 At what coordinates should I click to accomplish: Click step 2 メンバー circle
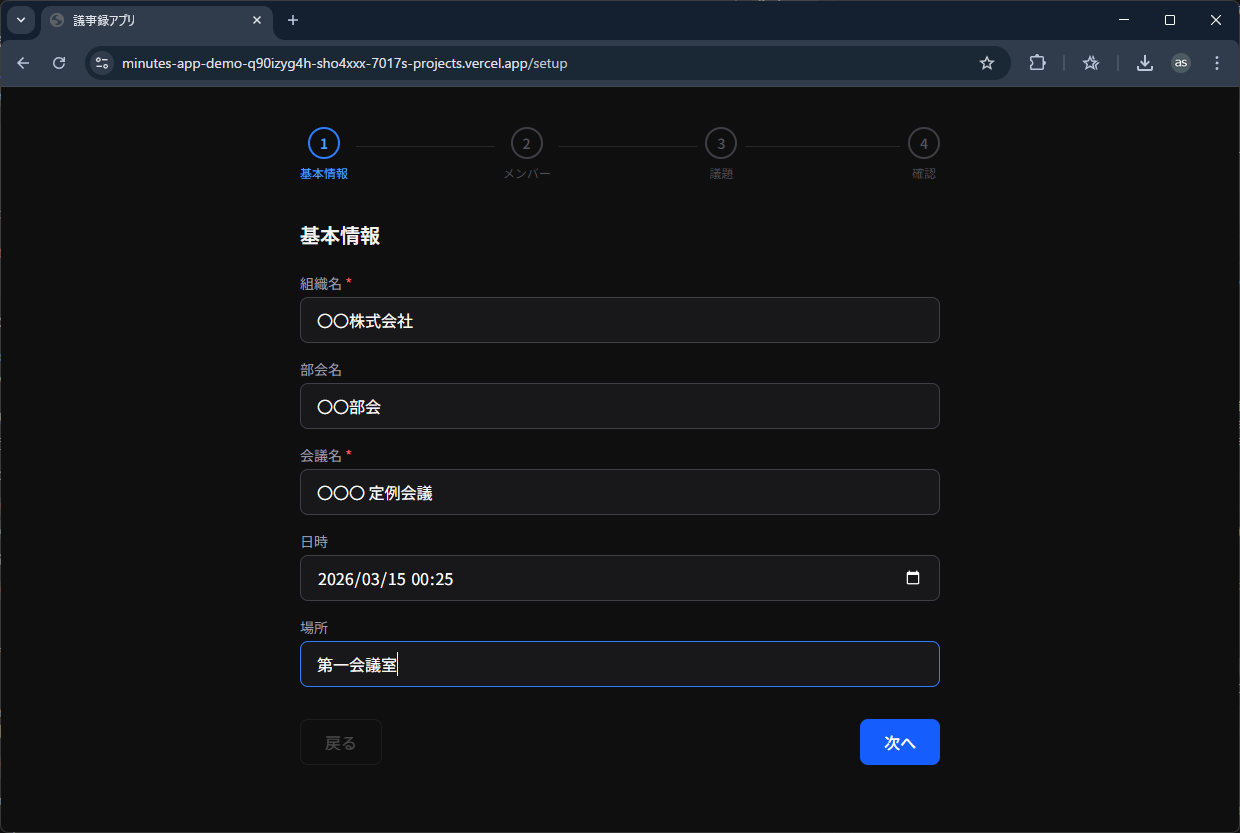point(526,144)
